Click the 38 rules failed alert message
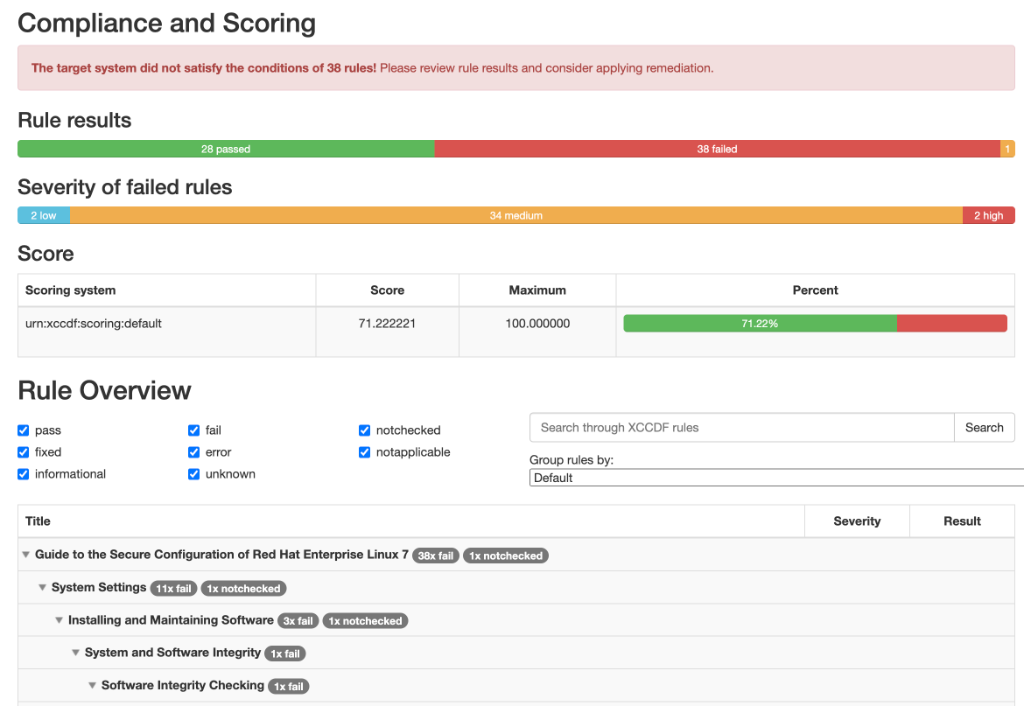The width and height of the screenshot is (1024, 706). pos(516,68)
